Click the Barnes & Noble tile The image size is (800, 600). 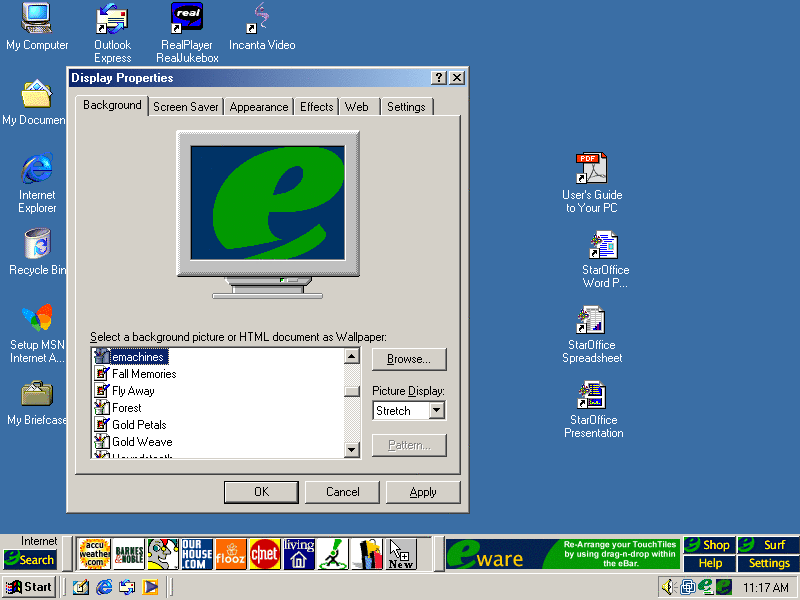(x=129, y=553)
